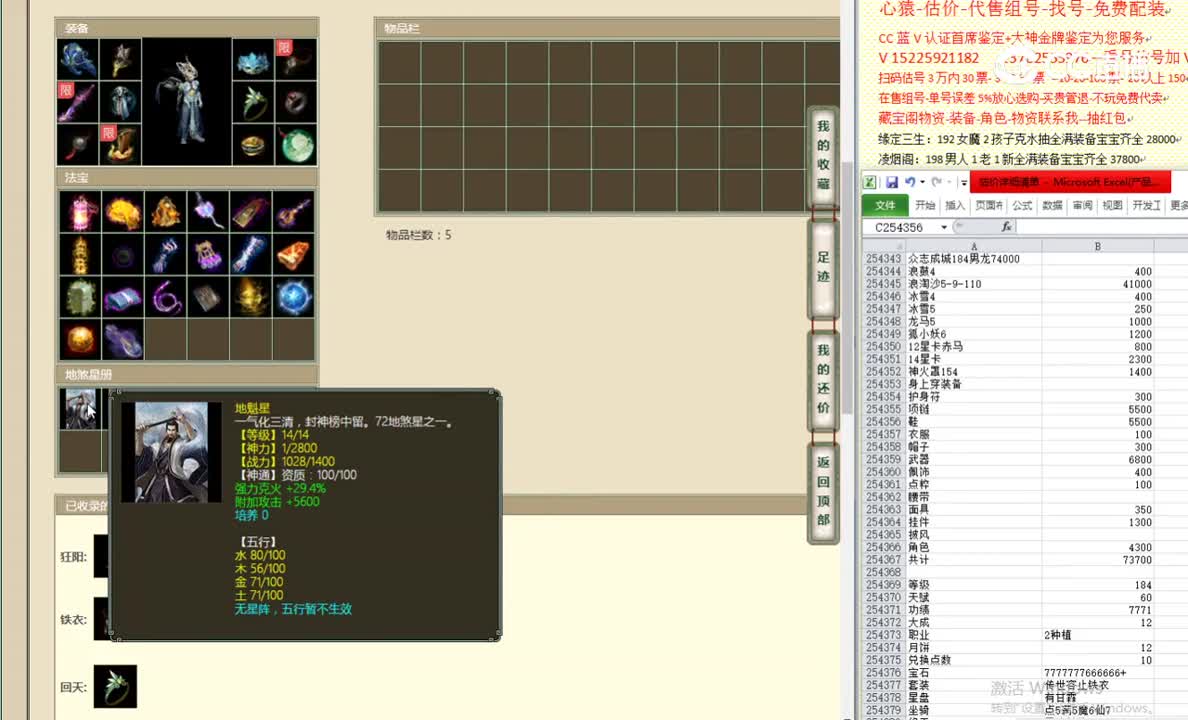This screenshot has height=720, width=1188.
Task: Select the blue claw treasure icon
Action: point(165,255)
